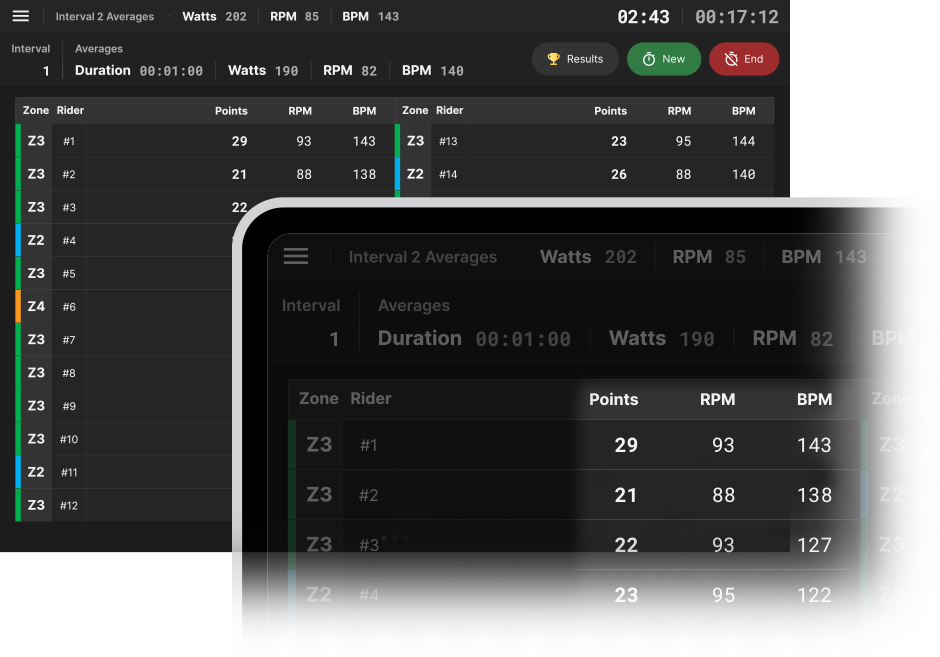940x657 pixels.
Task: Select rider #11 row
Action: [x=124, y=472]
